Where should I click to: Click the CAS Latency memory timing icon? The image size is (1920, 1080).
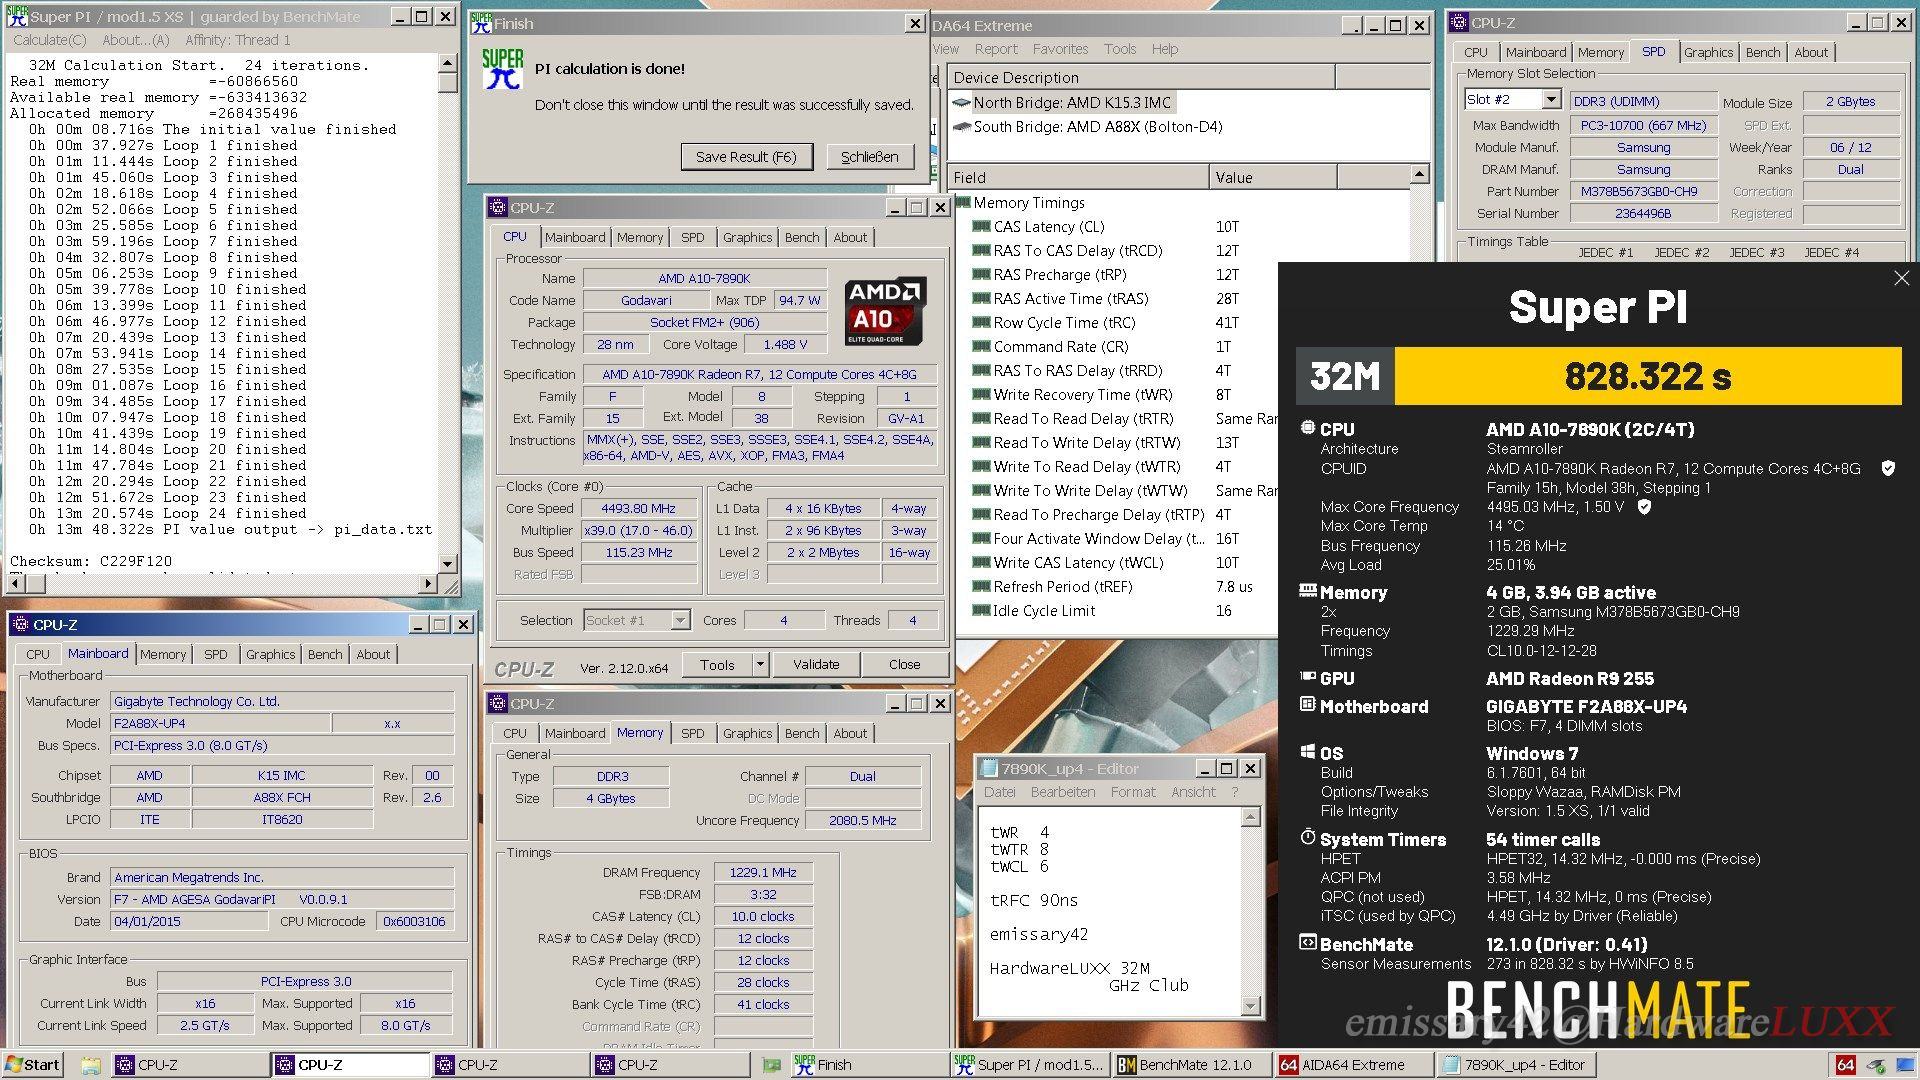click(x=981, y=227)
